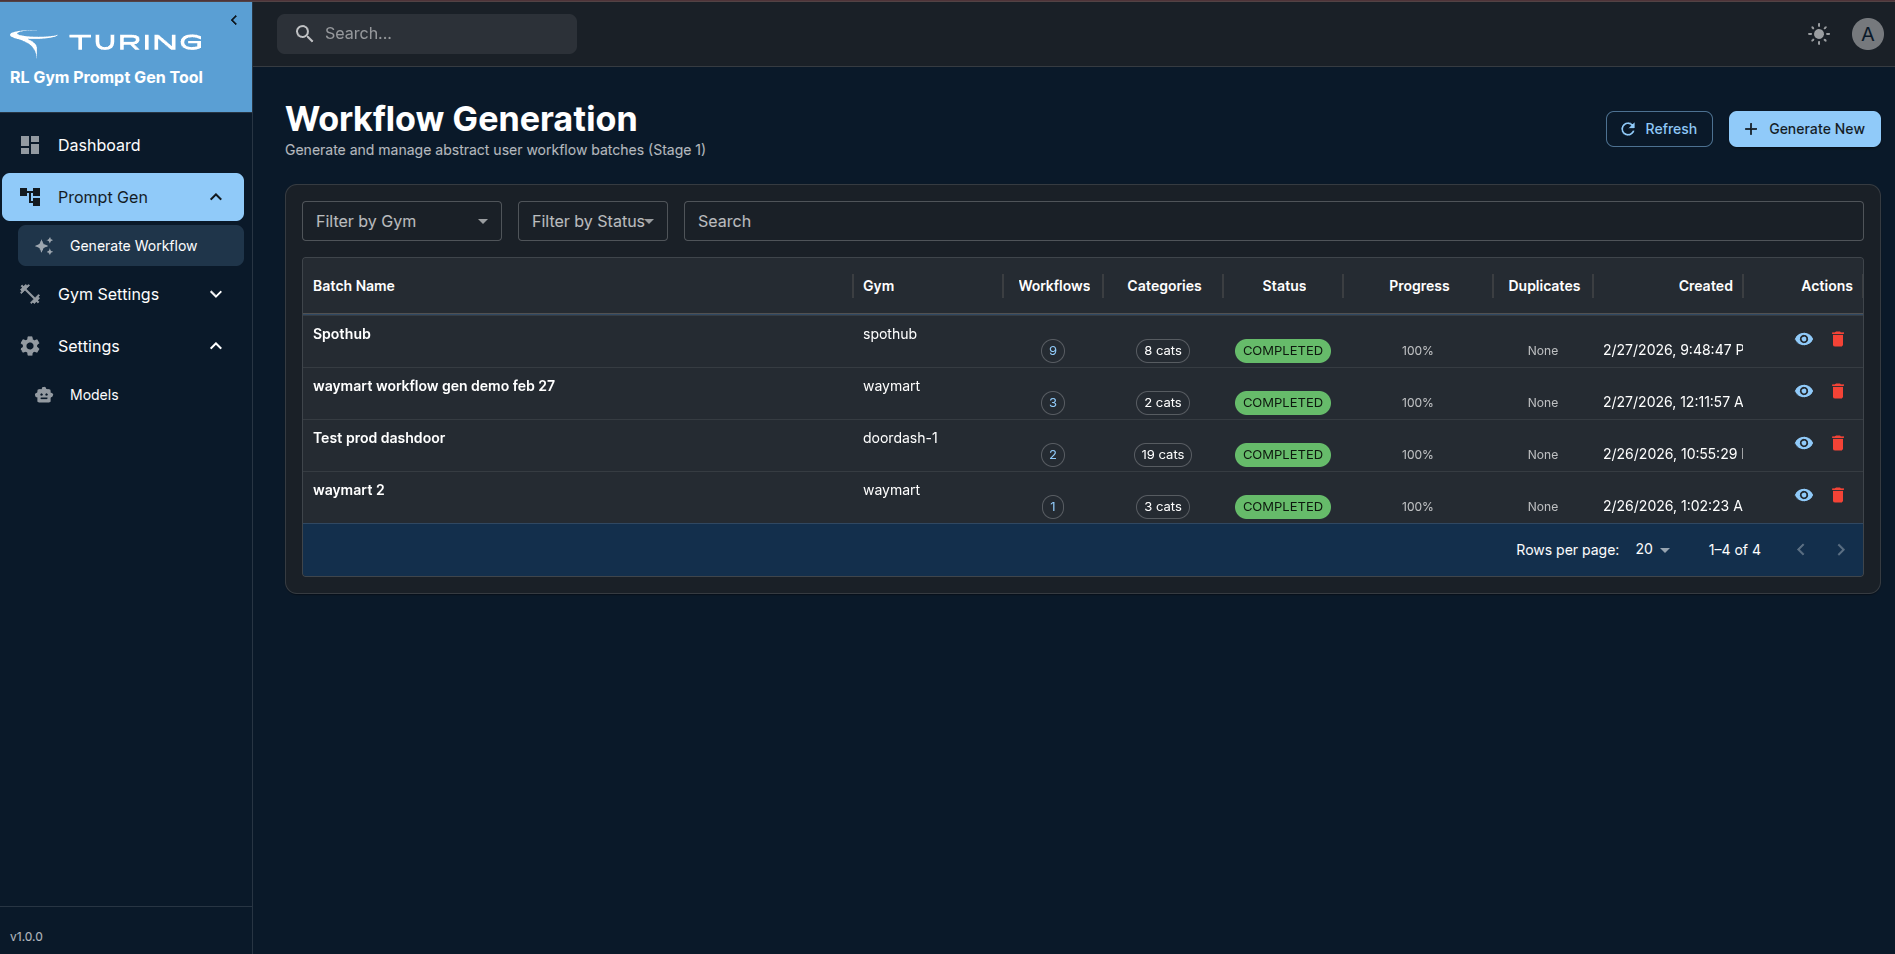
Task: Click the Settings gear icon
Action: (x=30, y=346)
